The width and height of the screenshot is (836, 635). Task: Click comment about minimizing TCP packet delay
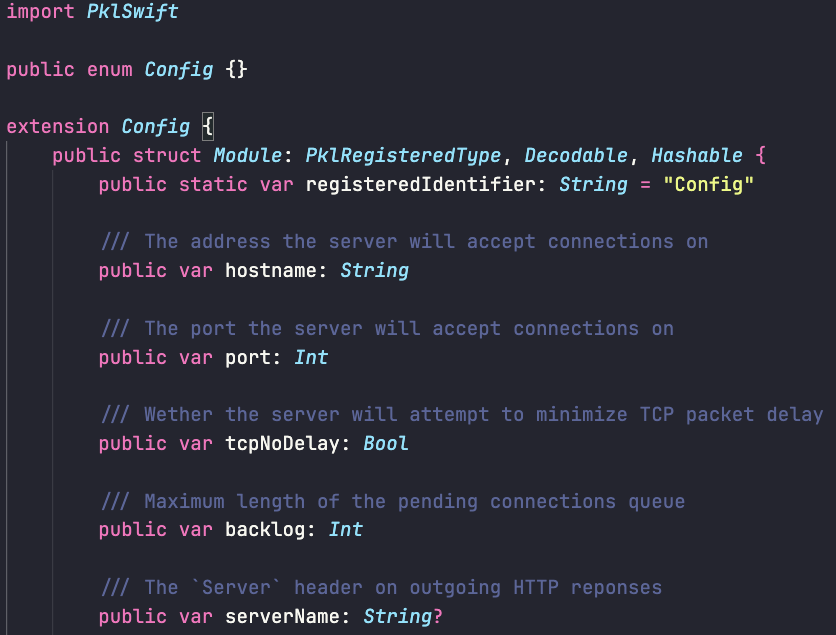pos(462,415)
